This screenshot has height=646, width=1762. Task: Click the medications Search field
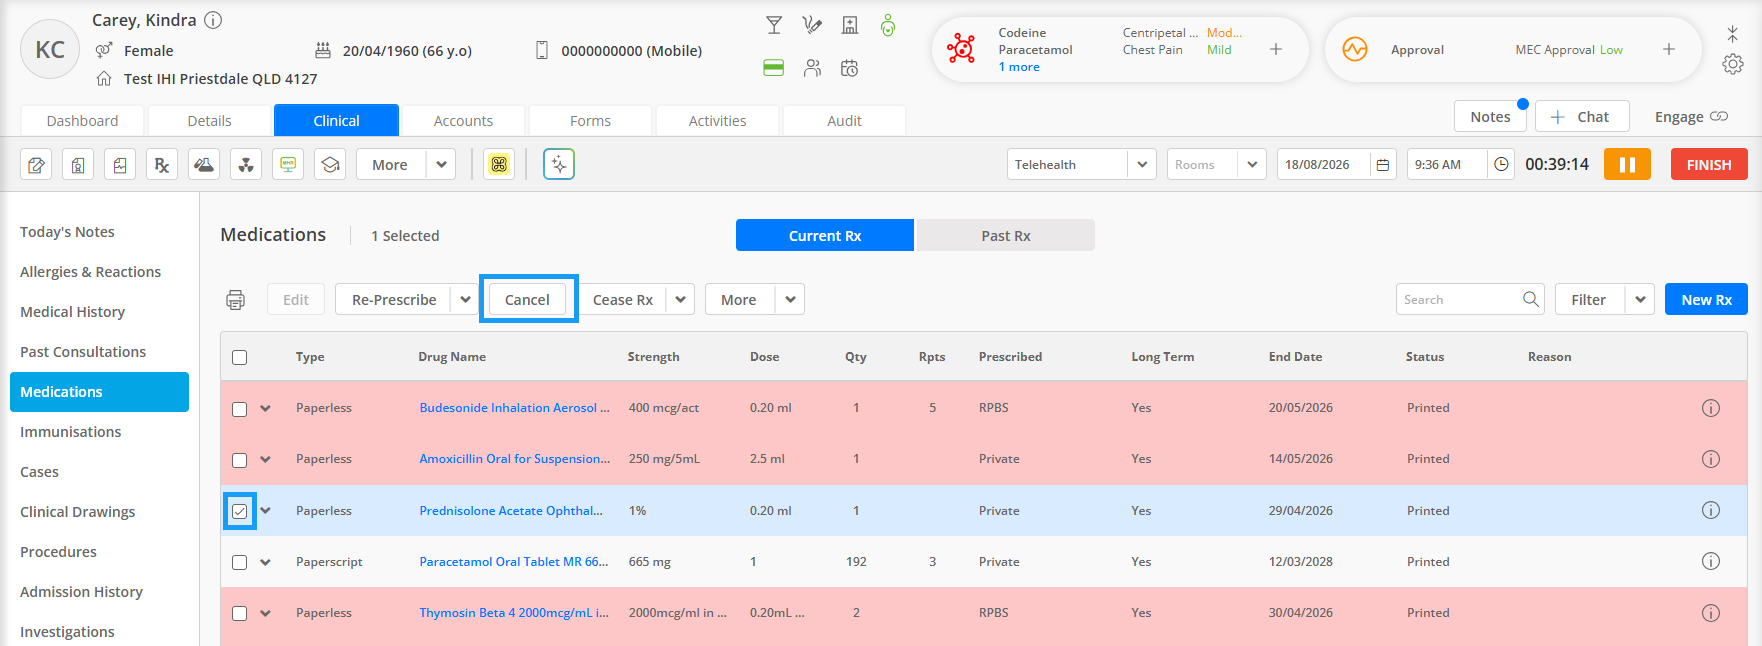[1458, 300]
